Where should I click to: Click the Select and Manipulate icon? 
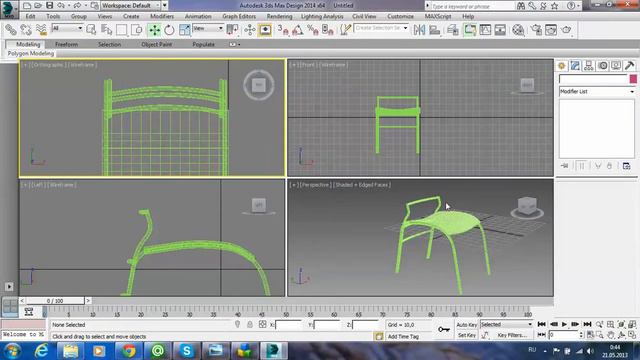[249, 29]
